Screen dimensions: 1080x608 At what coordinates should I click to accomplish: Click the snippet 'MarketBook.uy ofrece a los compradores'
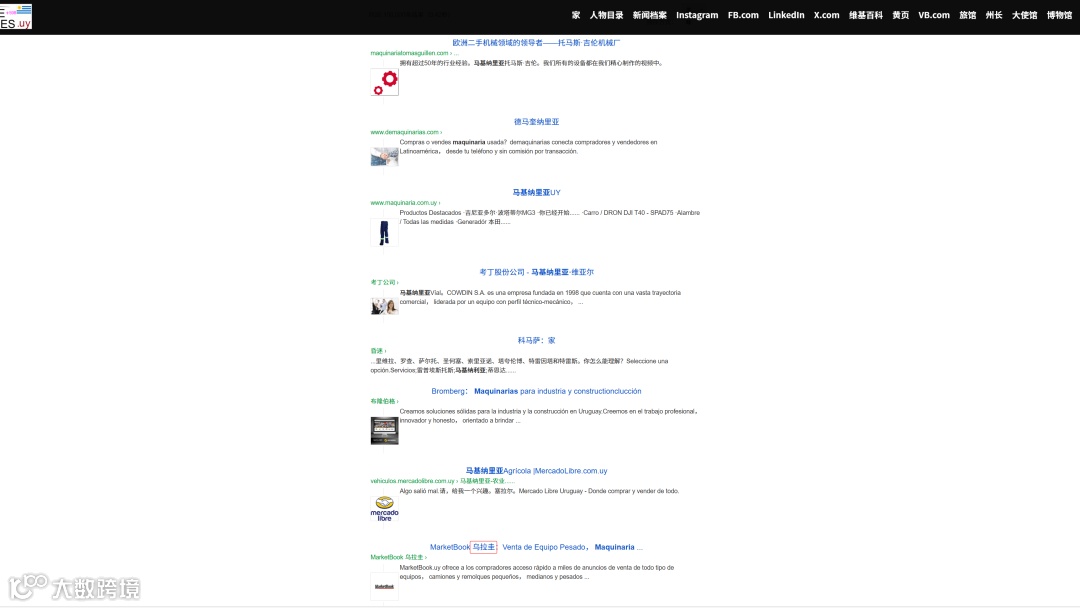(x=537, y=572)
